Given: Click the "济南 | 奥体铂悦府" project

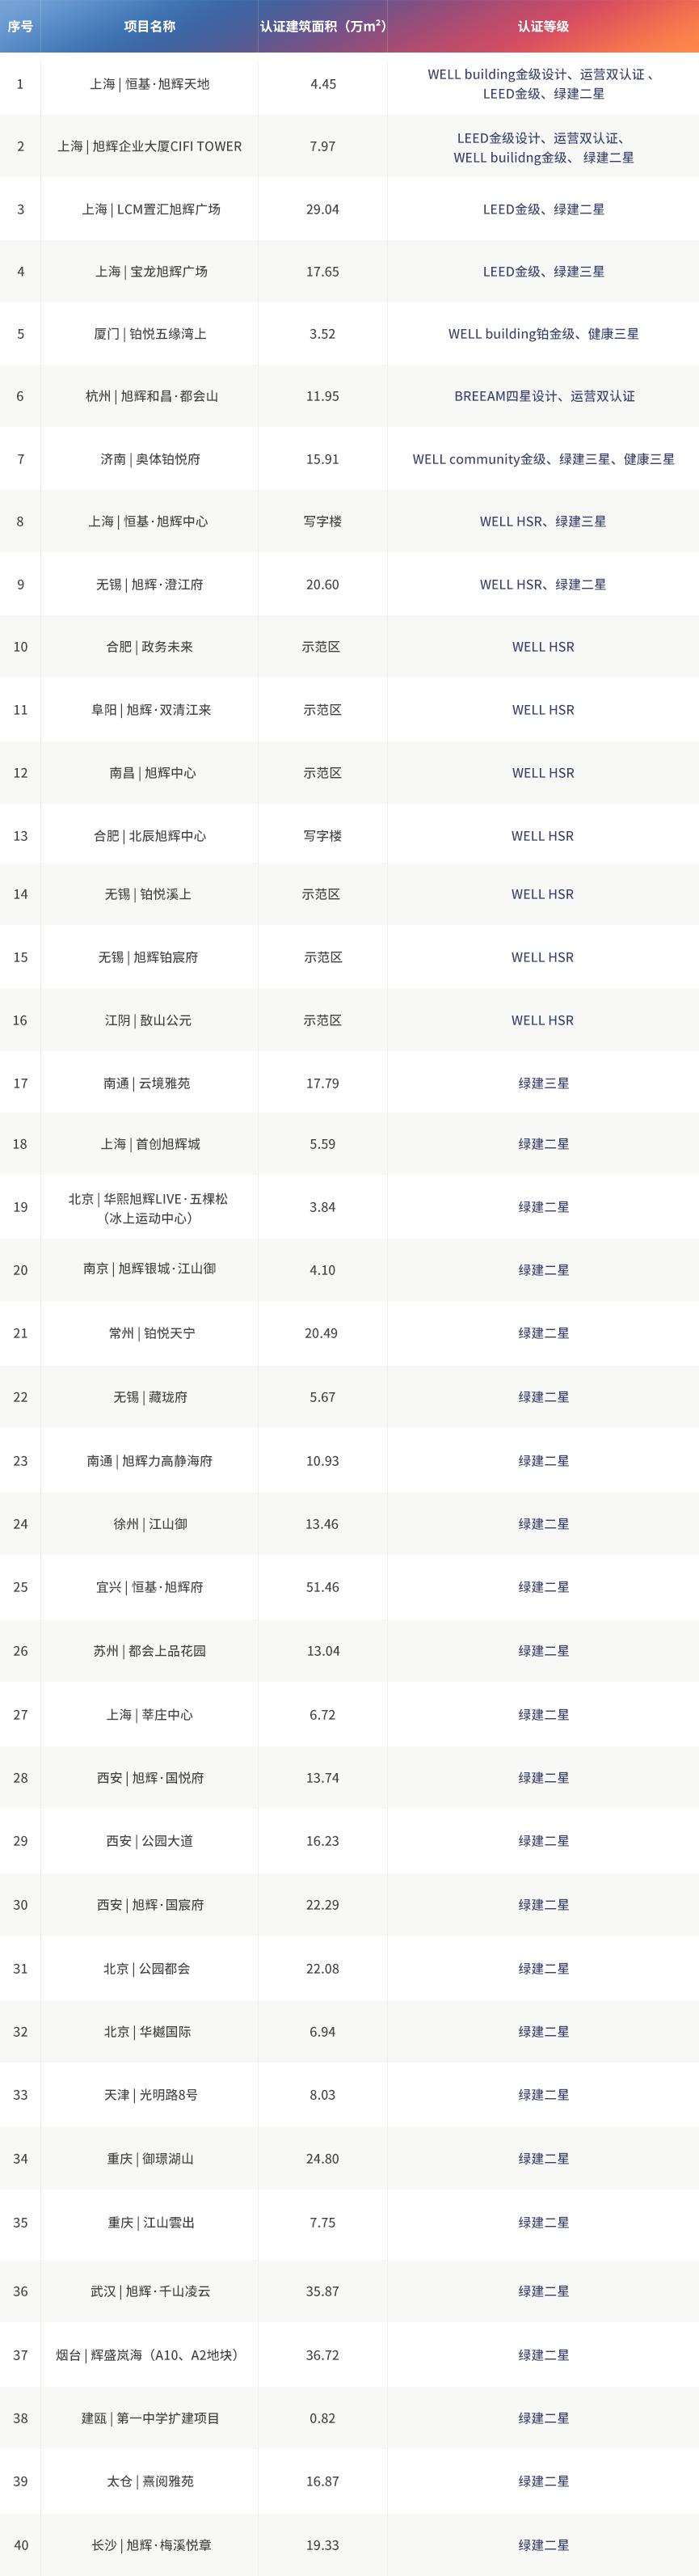Looking at the screenshot, I should [150, 459].
